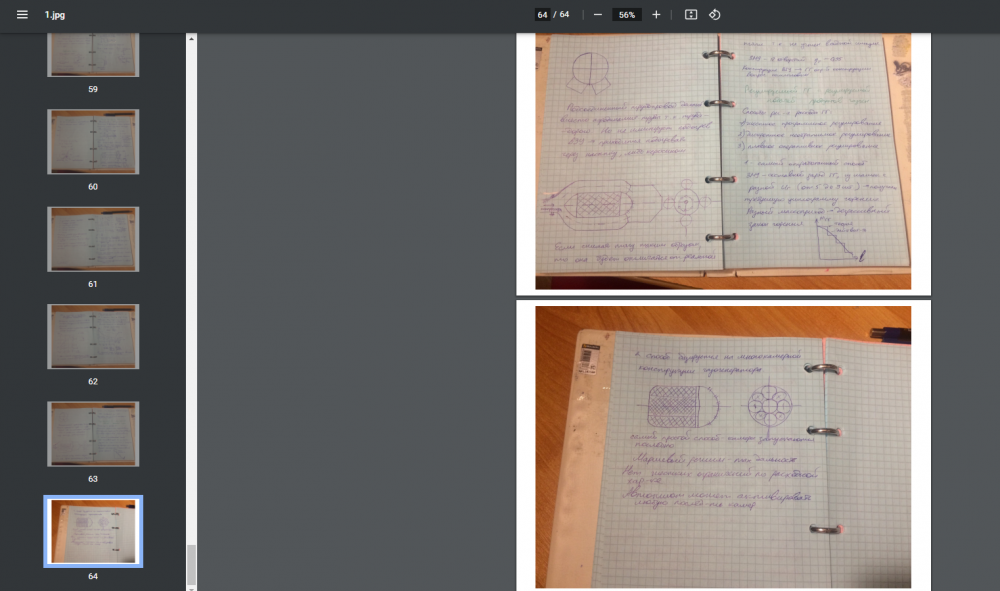Click the sidebar scrollbar up arrow

pyautogui.click(x=191, y=39)
